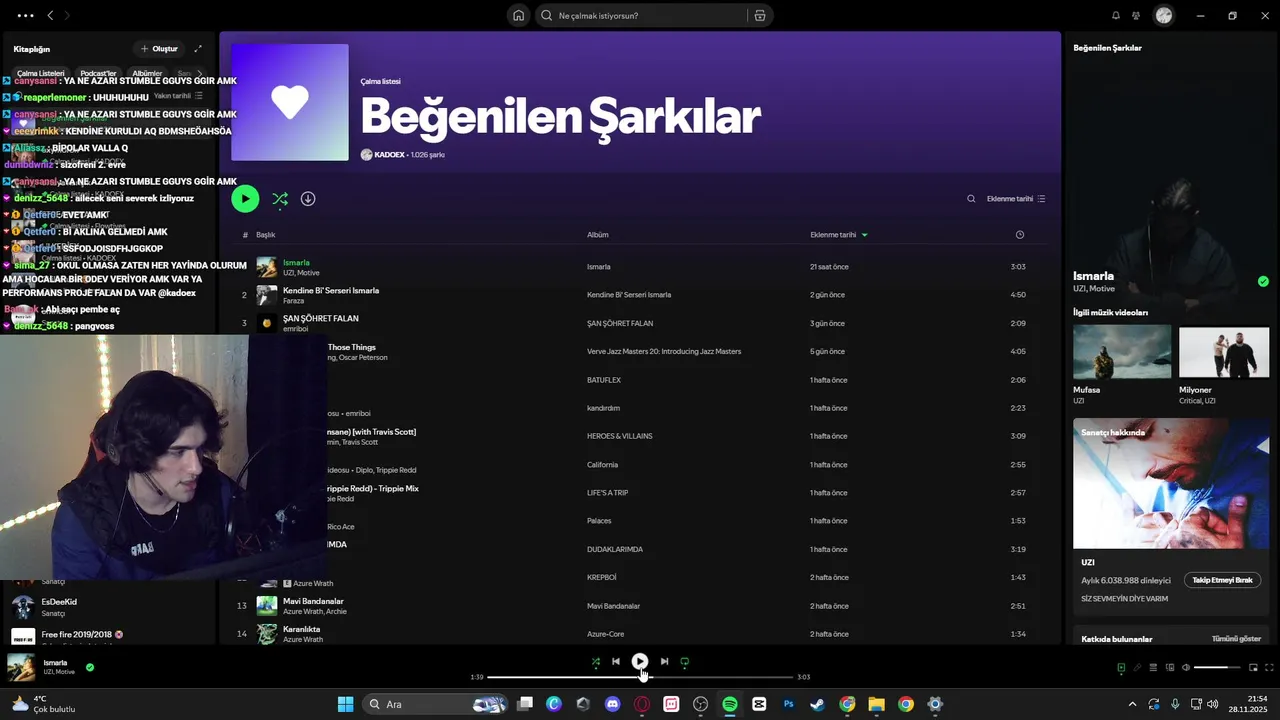The height and width of the screenshot is (720, 1280).
Task: Toggle shuffle in the bottom player controls
Action: coord(596,662)
